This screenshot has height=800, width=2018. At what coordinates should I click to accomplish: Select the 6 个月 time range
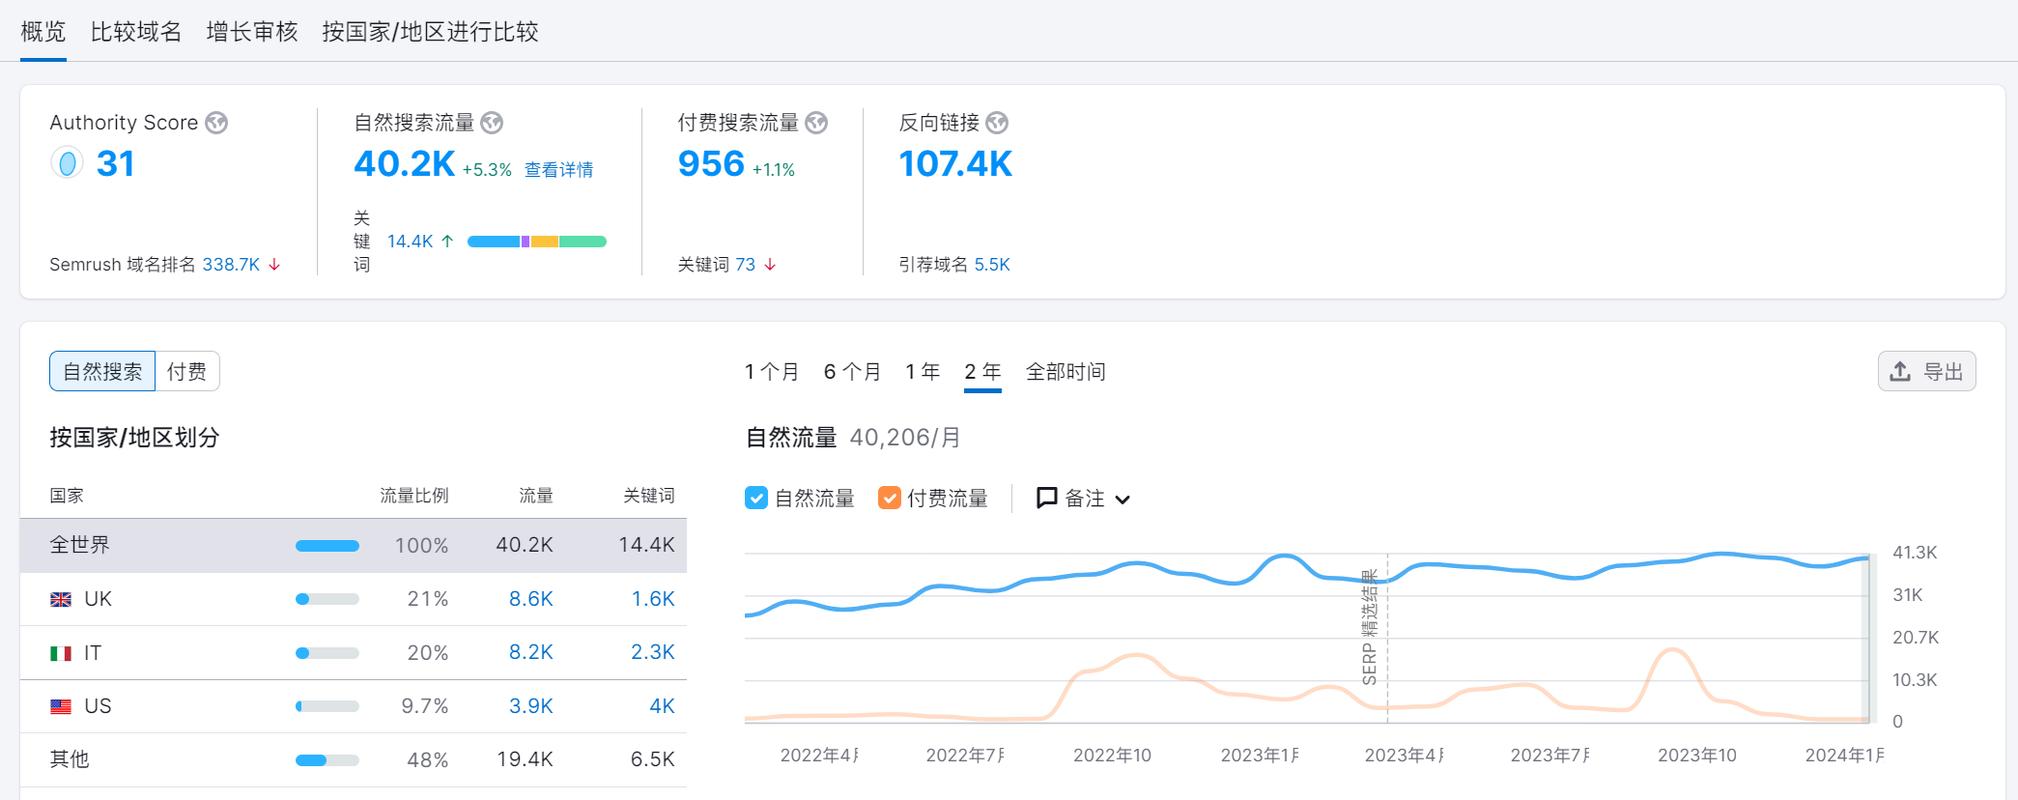point(852,372)
